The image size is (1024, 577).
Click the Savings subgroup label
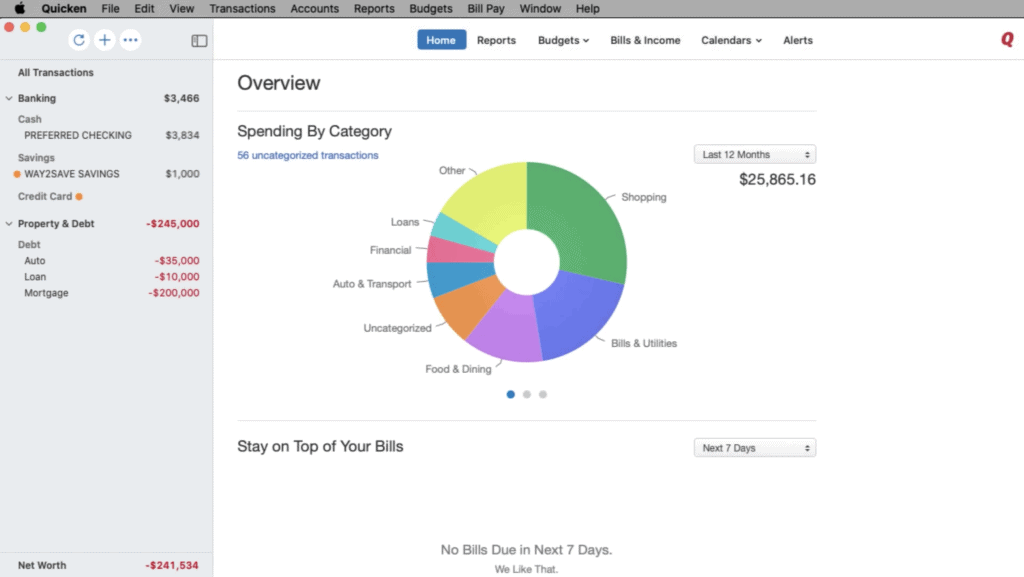(x=36, y=158)
